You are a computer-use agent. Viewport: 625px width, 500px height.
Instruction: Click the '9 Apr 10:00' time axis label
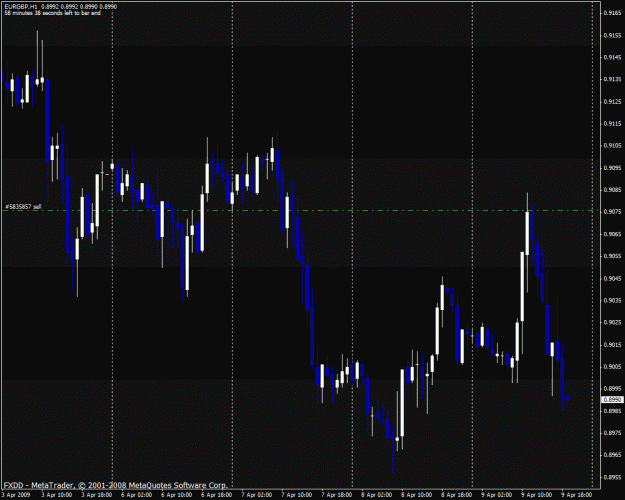click(537, 495)
